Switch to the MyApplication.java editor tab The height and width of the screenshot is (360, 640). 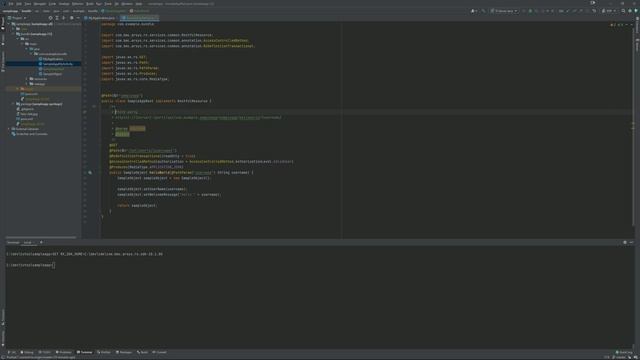(100, 18)
